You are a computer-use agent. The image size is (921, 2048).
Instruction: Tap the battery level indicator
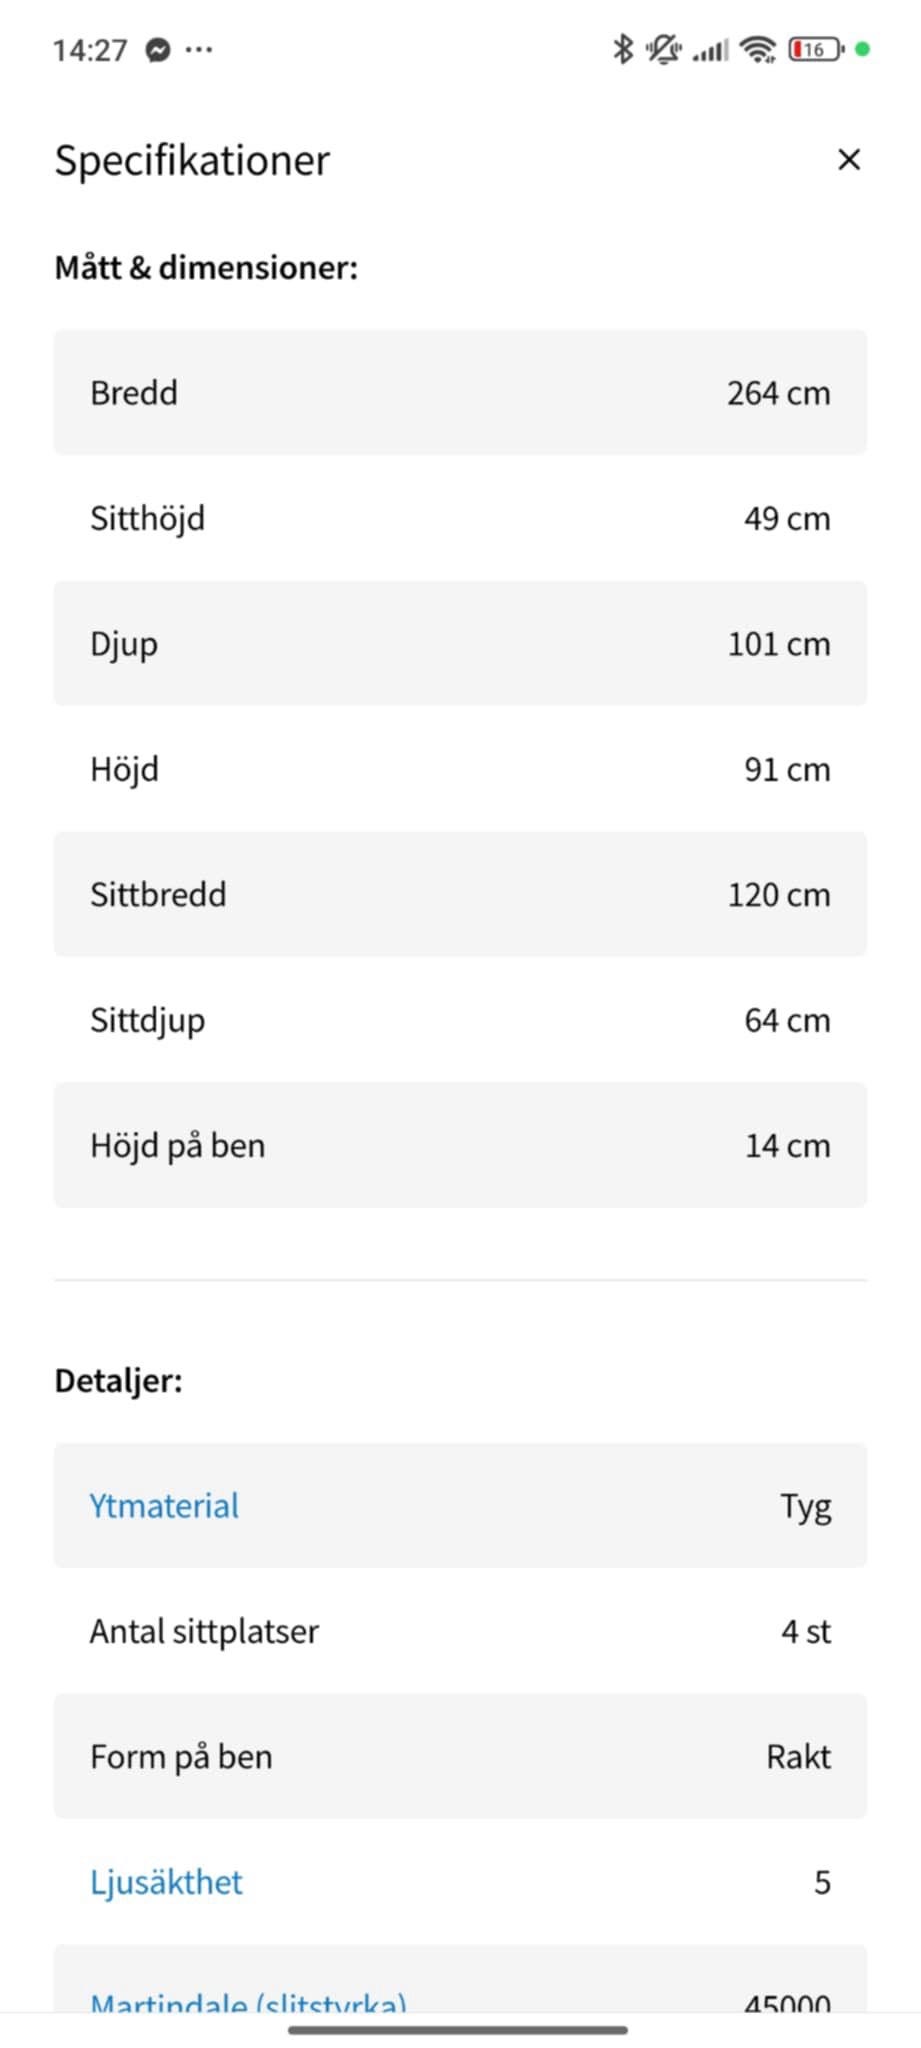point(815,48)
